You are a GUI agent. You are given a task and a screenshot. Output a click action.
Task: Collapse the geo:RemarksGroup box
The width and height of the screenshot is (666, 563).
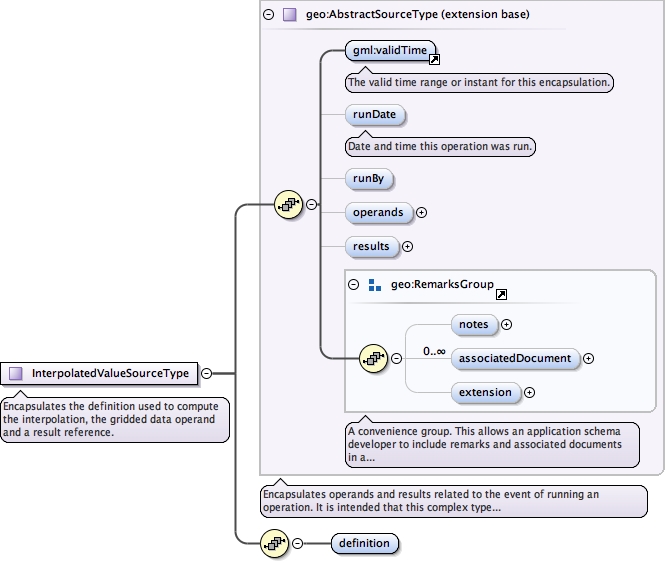pyautogui.click(x=354, y=285)
